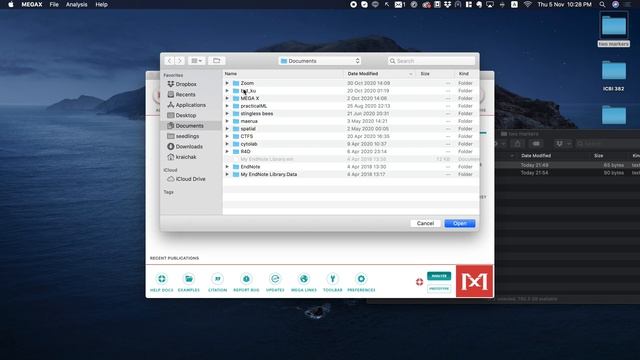
Task: Open the MEGAX application menu
Action: pyautogui.click(x=32, y=4)
